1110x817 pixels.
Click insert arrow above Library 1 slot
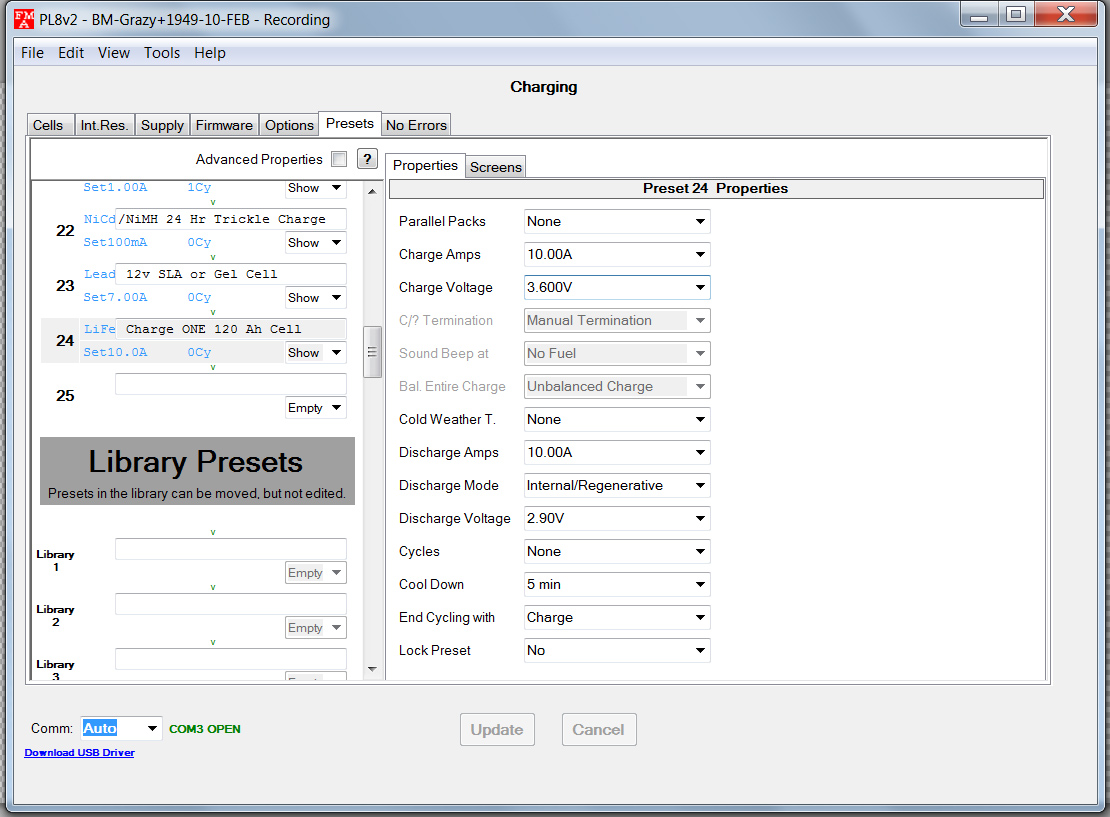click(213, 532)
